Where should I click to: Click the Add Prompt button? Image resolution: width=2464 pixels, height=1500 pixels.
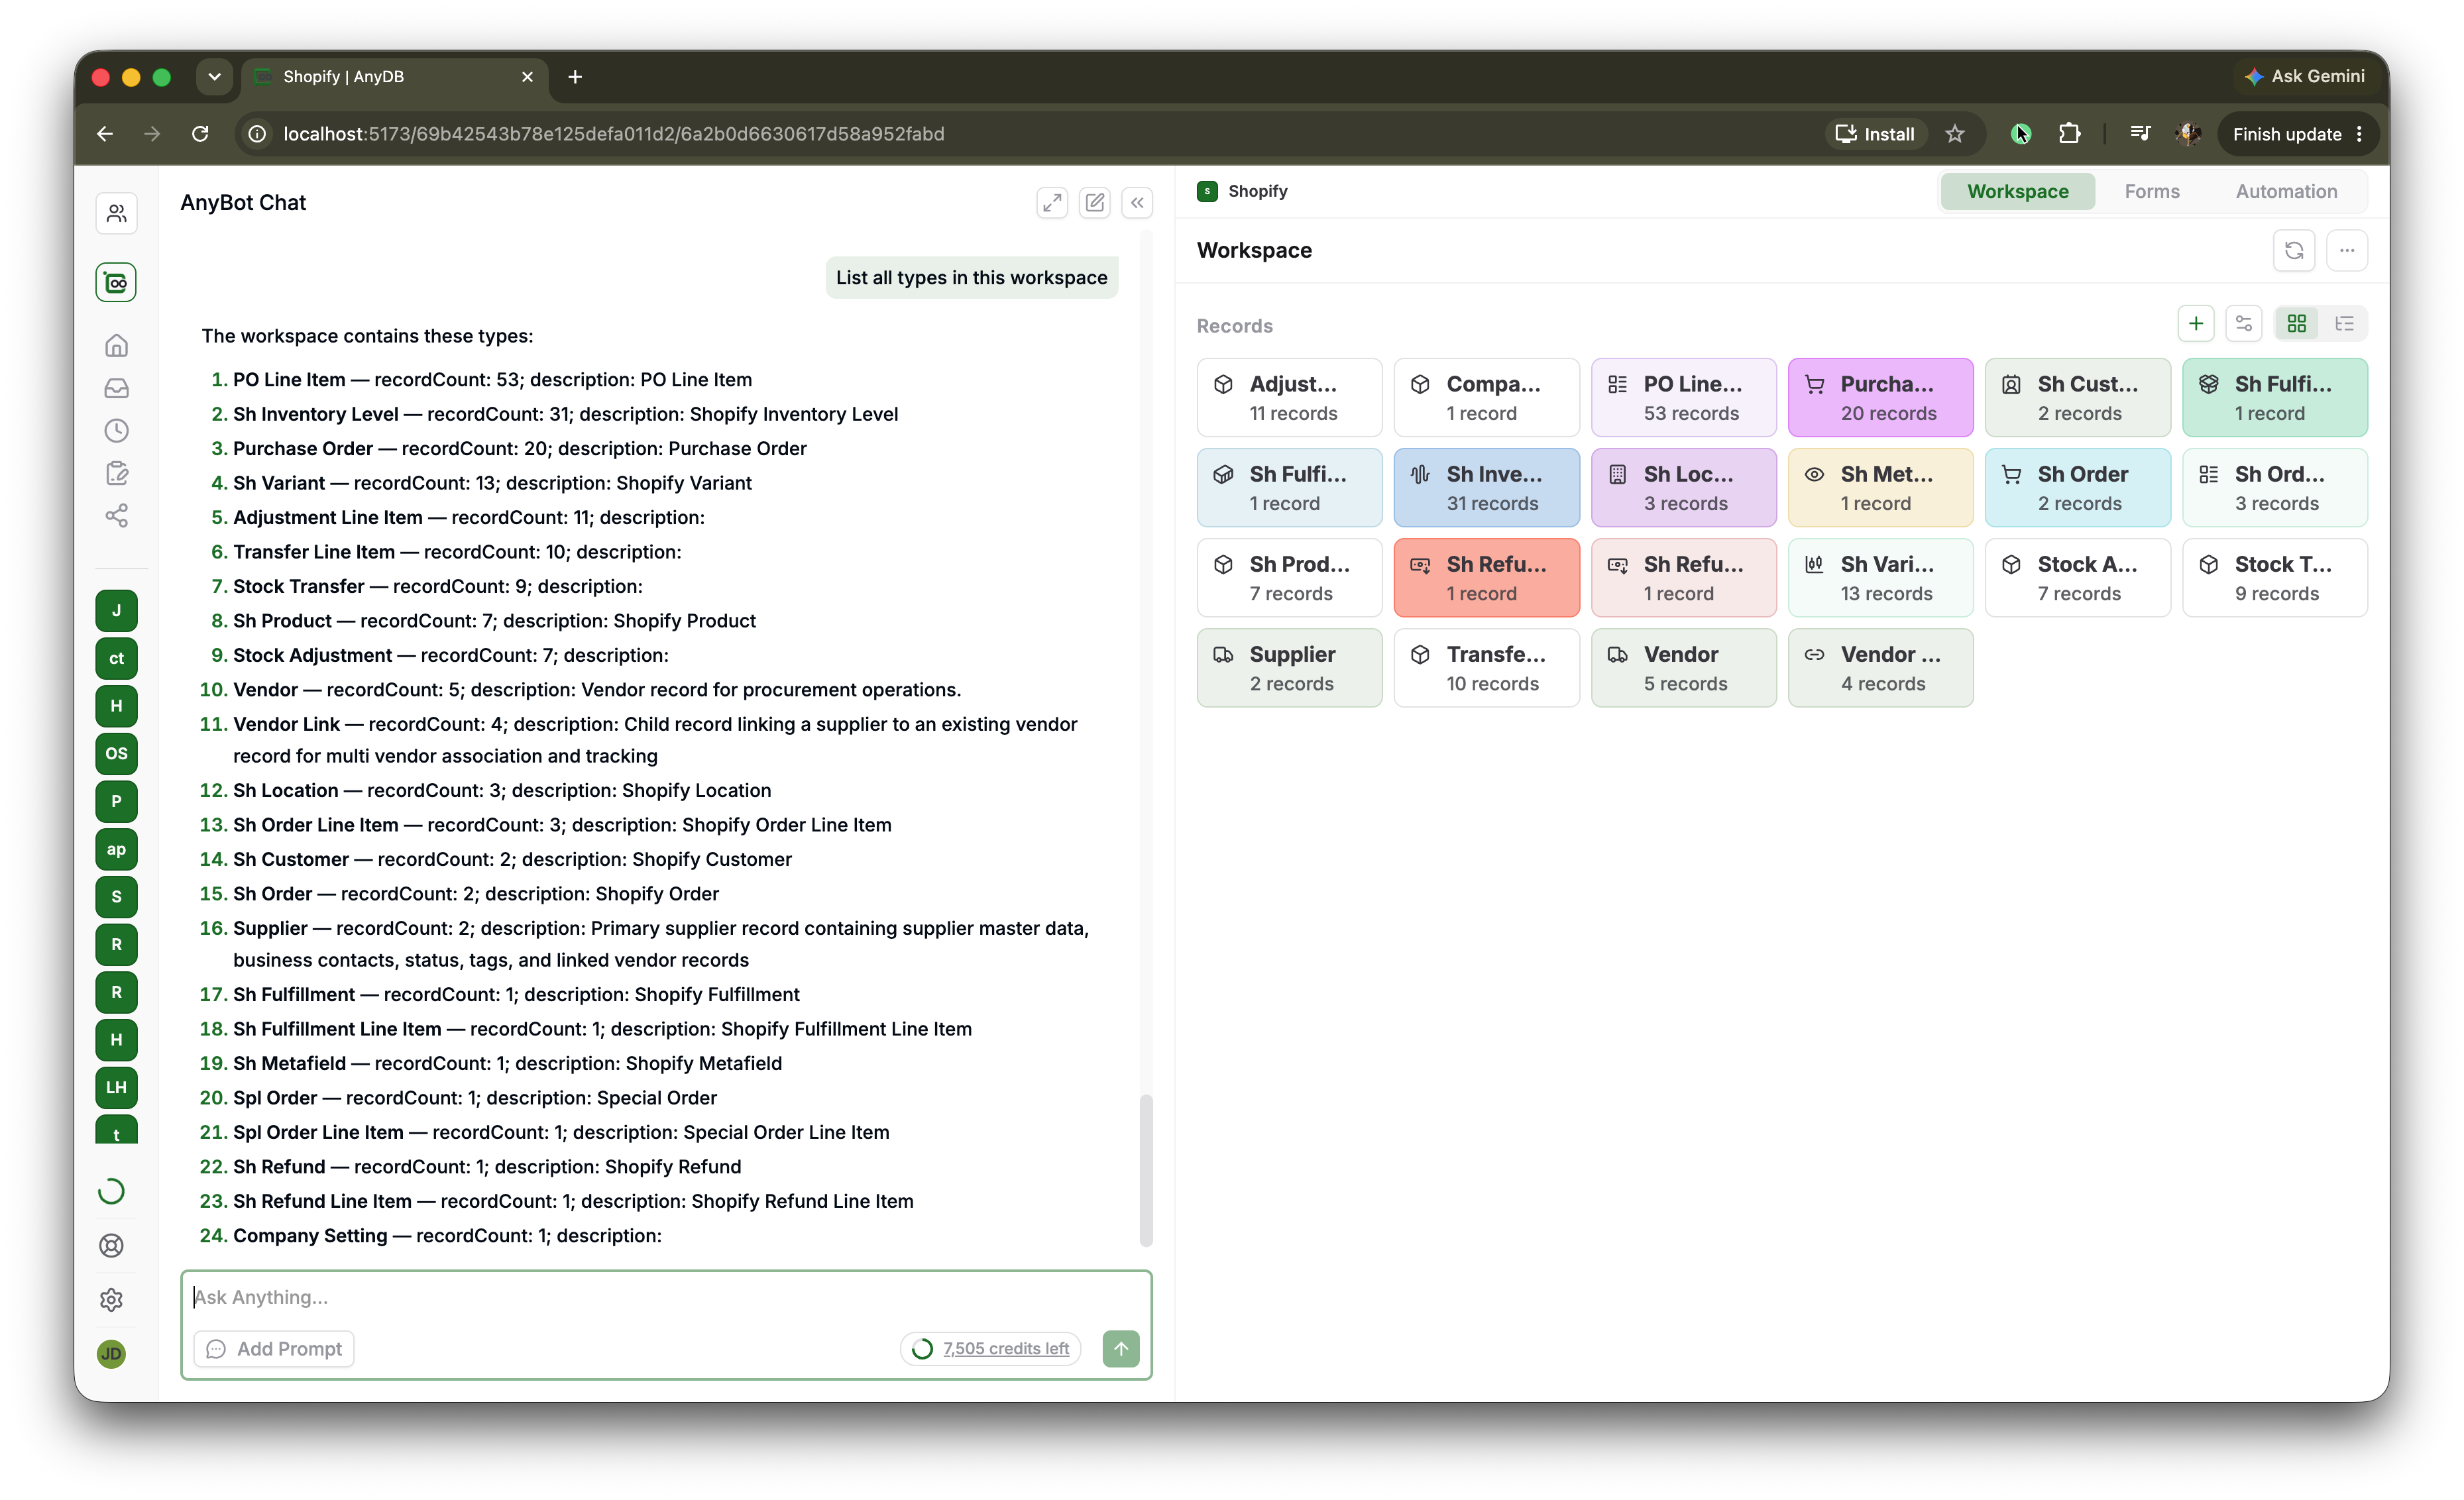point(274,1349)
